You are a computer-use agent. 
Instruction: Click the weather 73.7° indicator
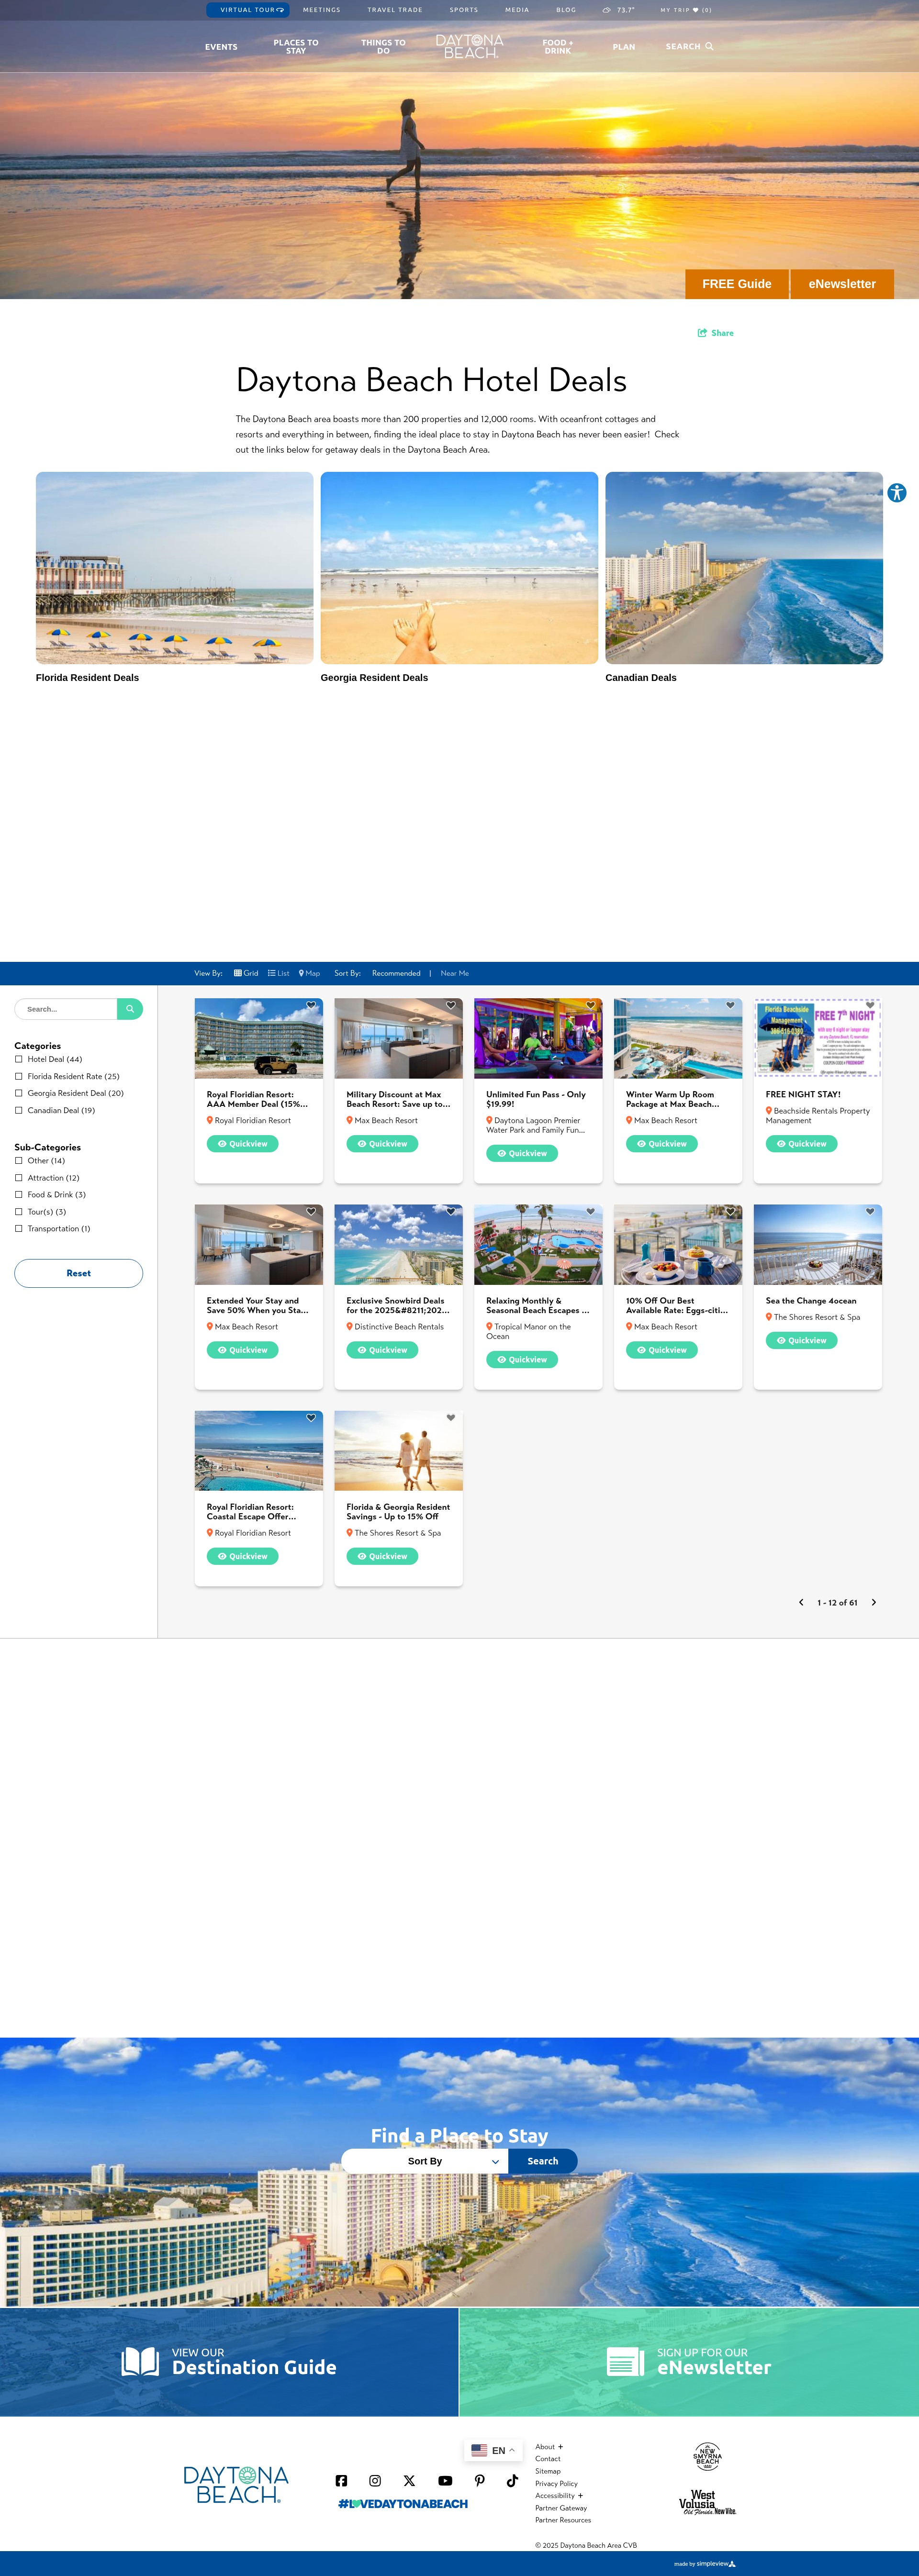click(619, 10)
